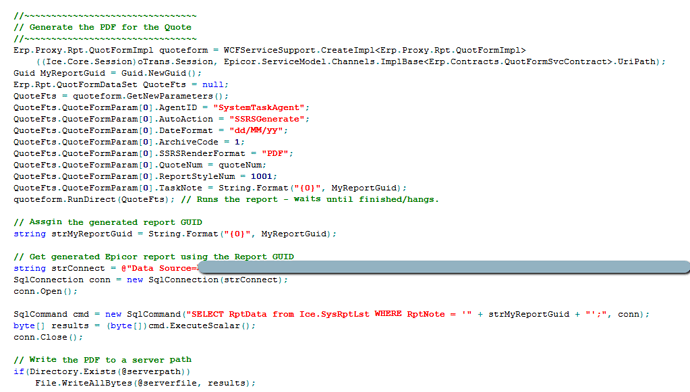This screenshot has height=392, width=690.
Task: Click the comment 'Generate the PDF for the Quote'
Action: pos(103,27)
